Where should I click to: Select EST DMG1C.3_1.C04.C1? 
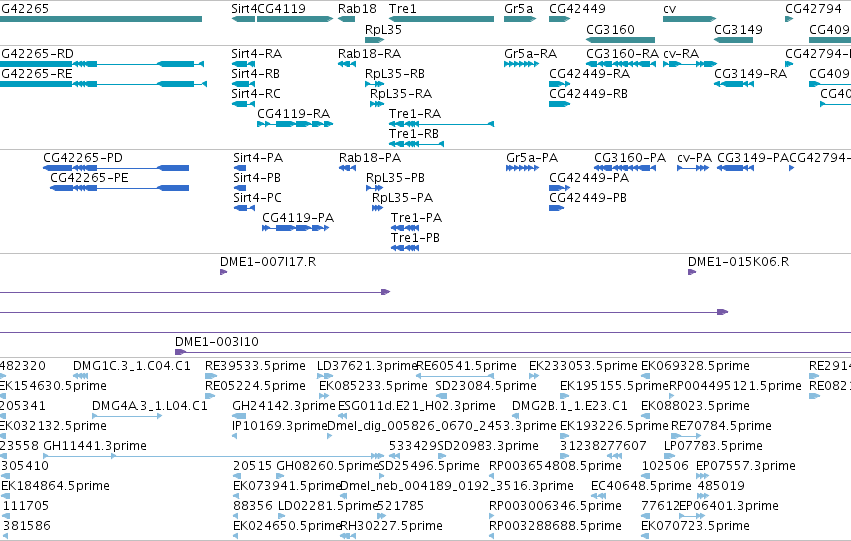point(80,376)
